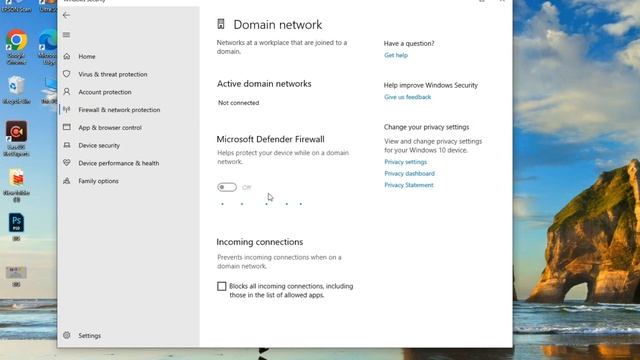Click the Device performance & health heart icon
This screenshot has height=360, width=640.
(67, 163)
